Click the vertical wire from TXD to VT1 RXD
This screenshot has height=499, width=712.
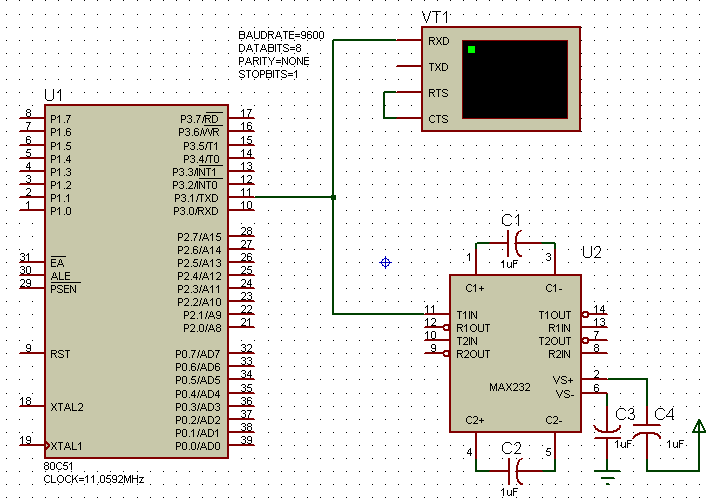pos(333,118)
